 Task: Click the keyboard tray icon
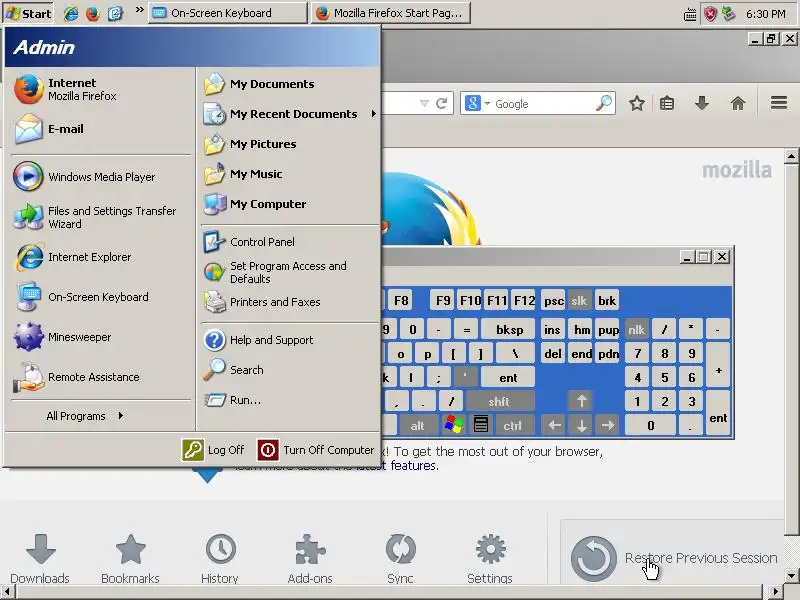[x=690, y=15]
